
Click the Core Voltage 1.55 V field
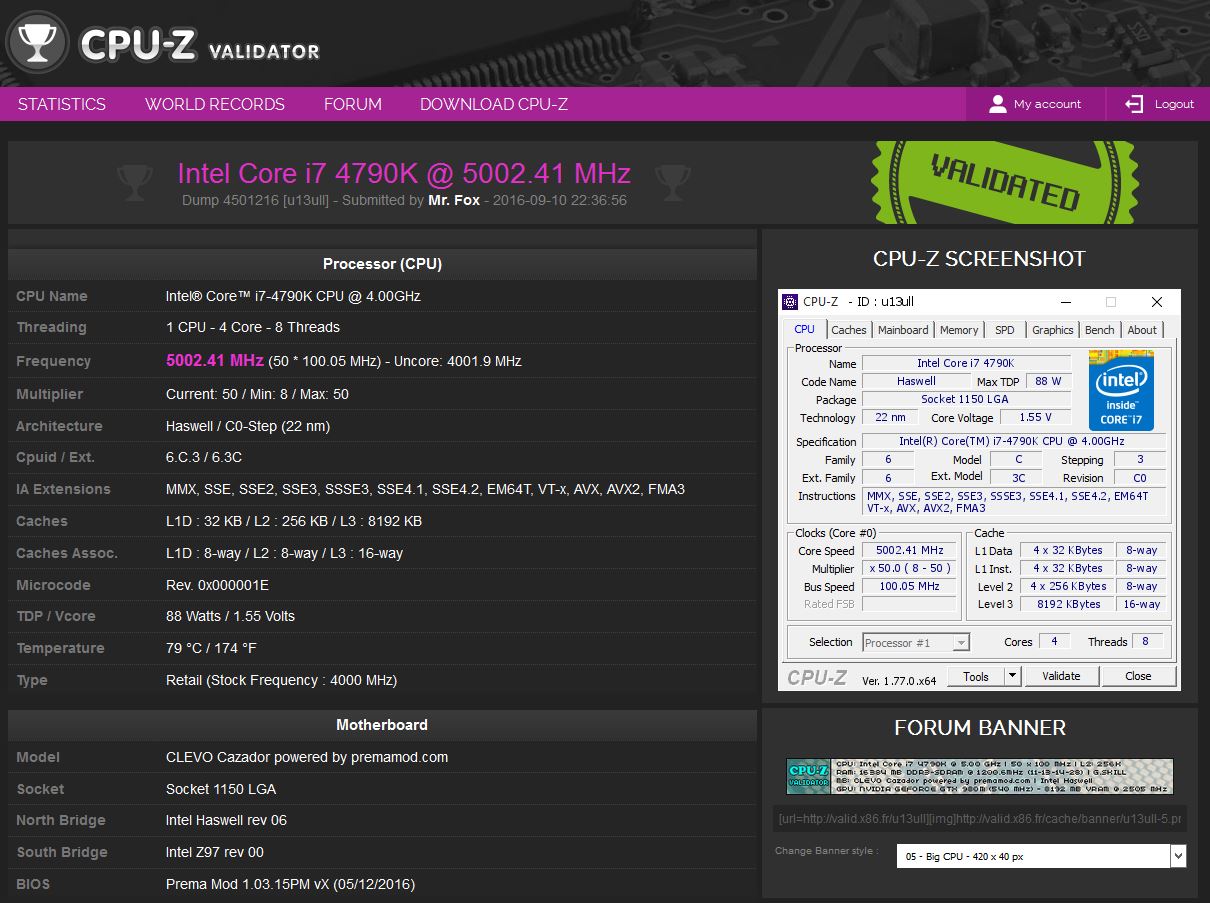click(x=1035, y=417)
